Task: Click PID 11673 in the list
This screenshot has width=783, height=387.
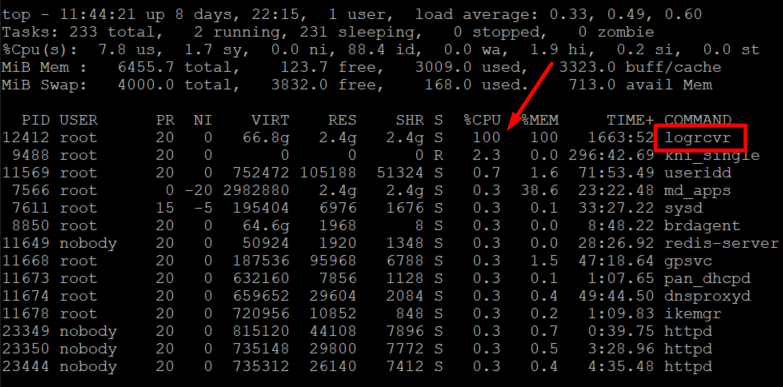Action: pos(26,279)
